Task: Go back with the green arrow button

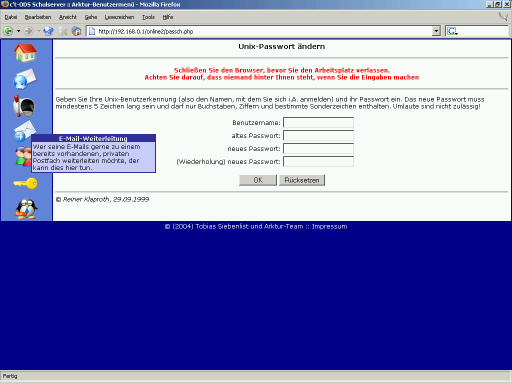Action: [x=8, y=31]
